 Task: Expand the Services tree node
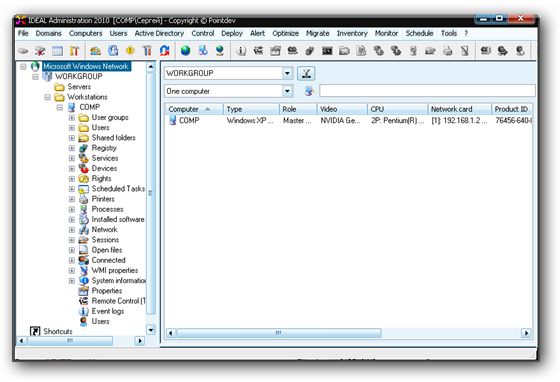click(72, 158)
